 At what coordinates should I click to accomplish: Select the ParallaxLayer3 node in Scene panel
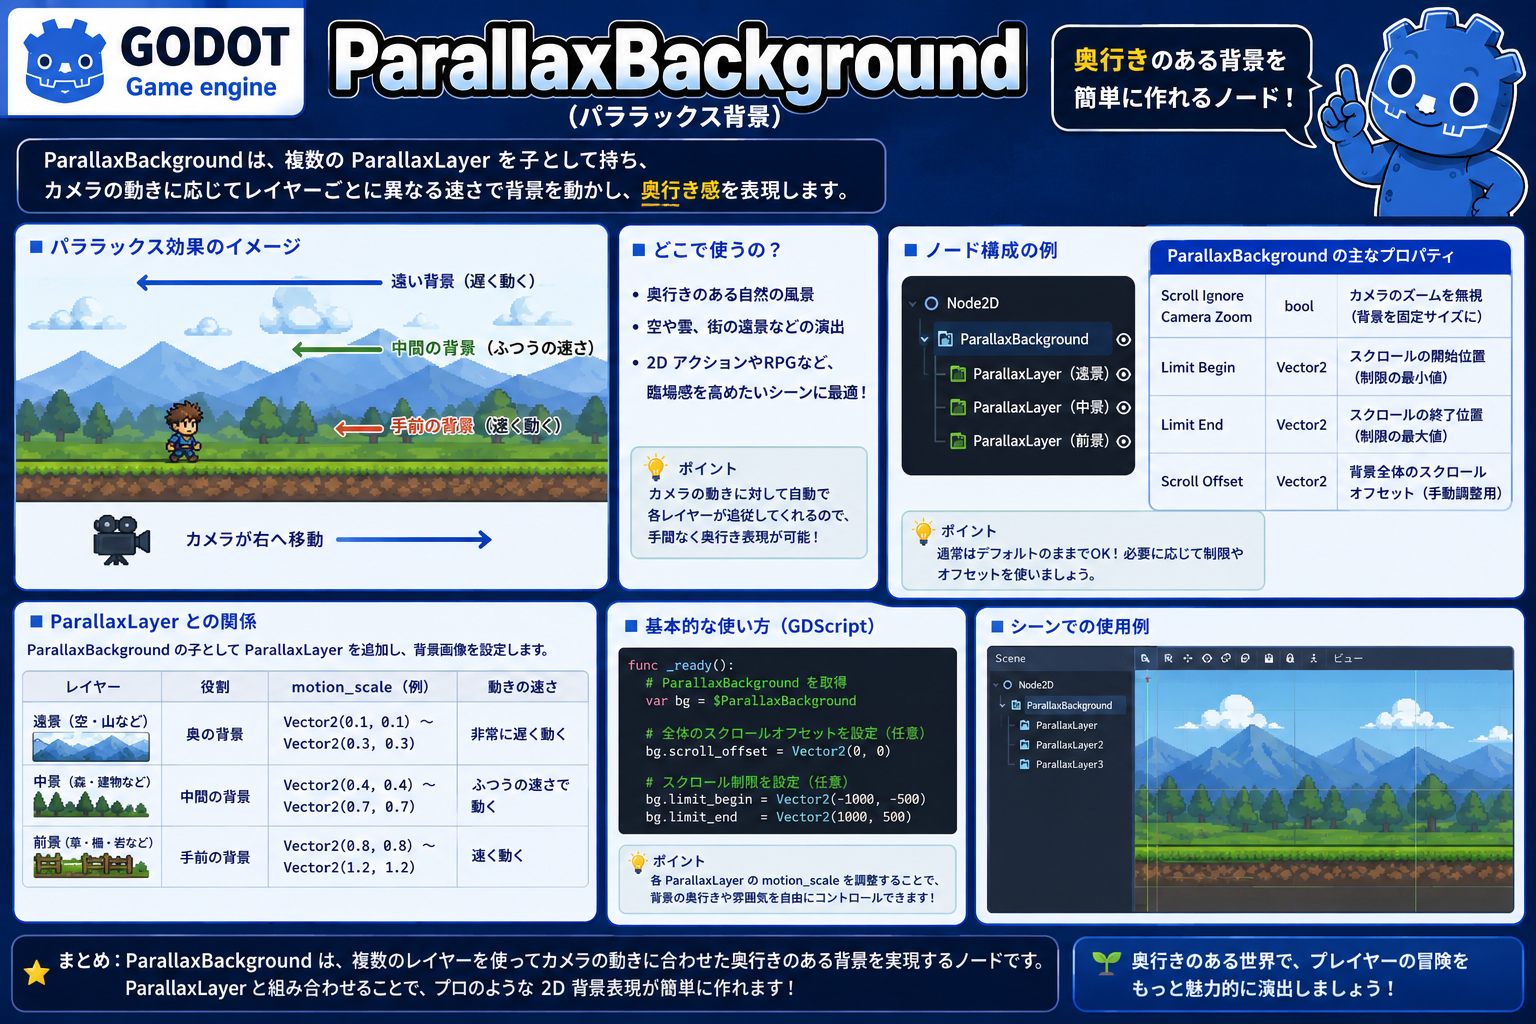pos(1069,765)
